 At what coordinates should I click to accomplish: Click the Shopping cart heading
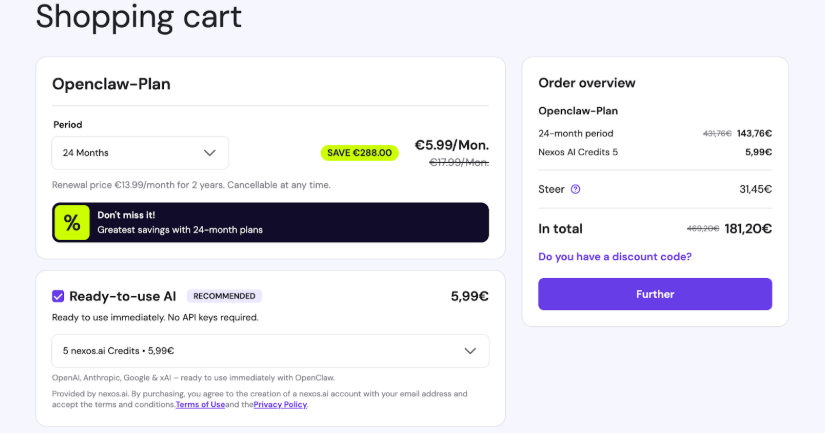point(138,16)
